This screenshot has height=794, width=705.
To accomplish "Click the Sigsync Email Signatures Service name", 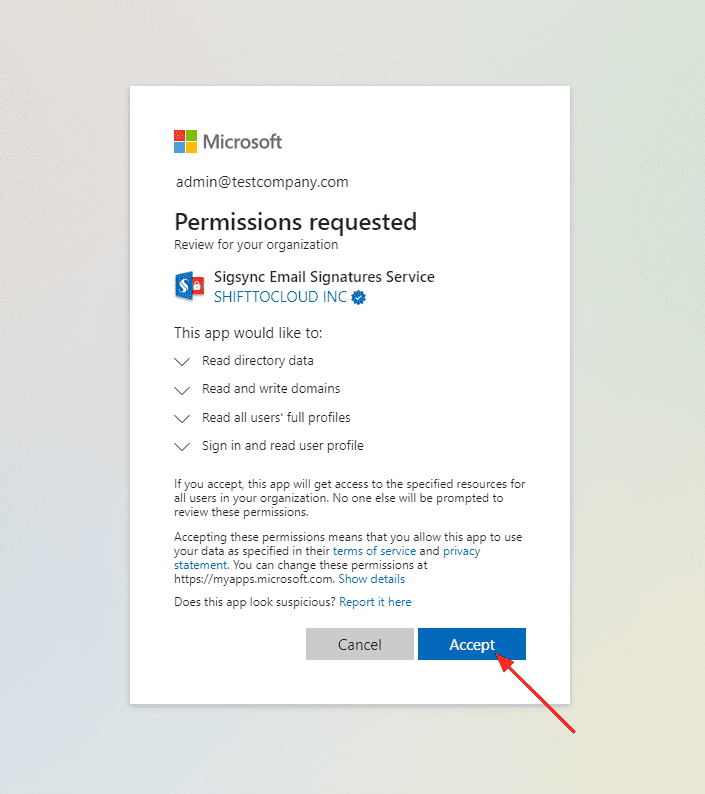I will 324,277.
